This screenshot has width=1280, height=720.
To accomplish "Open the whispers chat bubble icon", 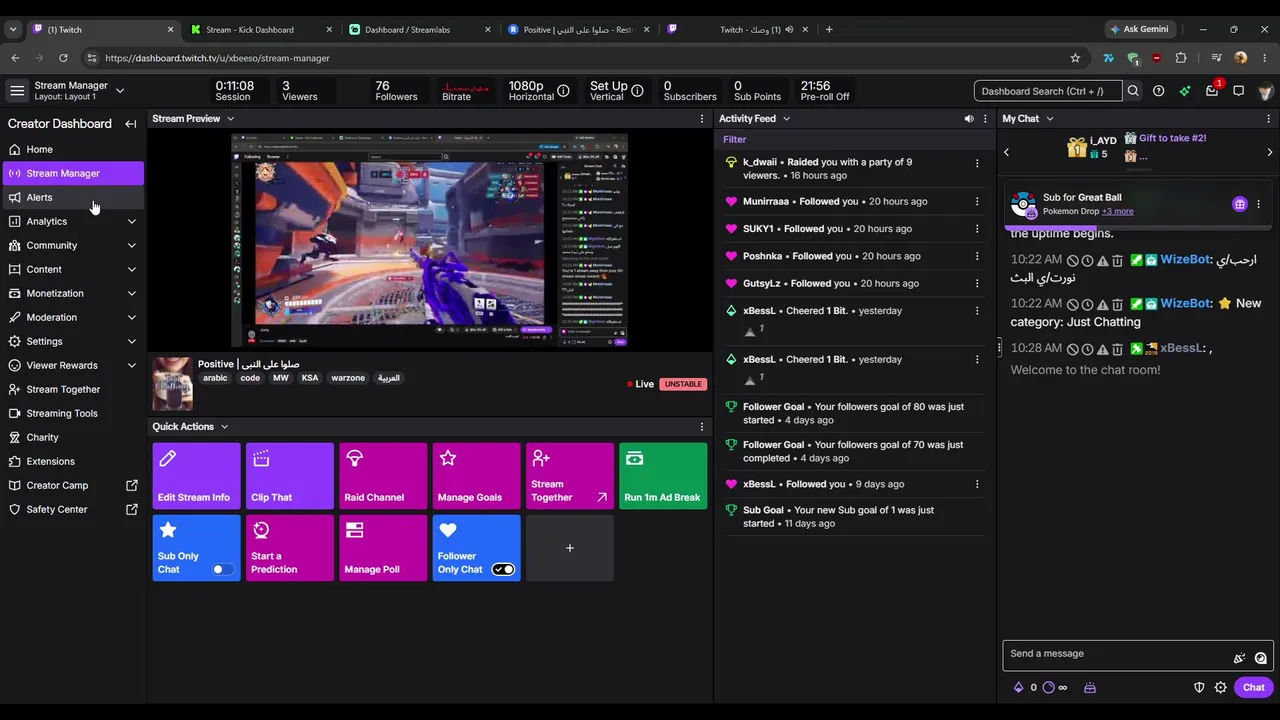I will (1238, 91).
